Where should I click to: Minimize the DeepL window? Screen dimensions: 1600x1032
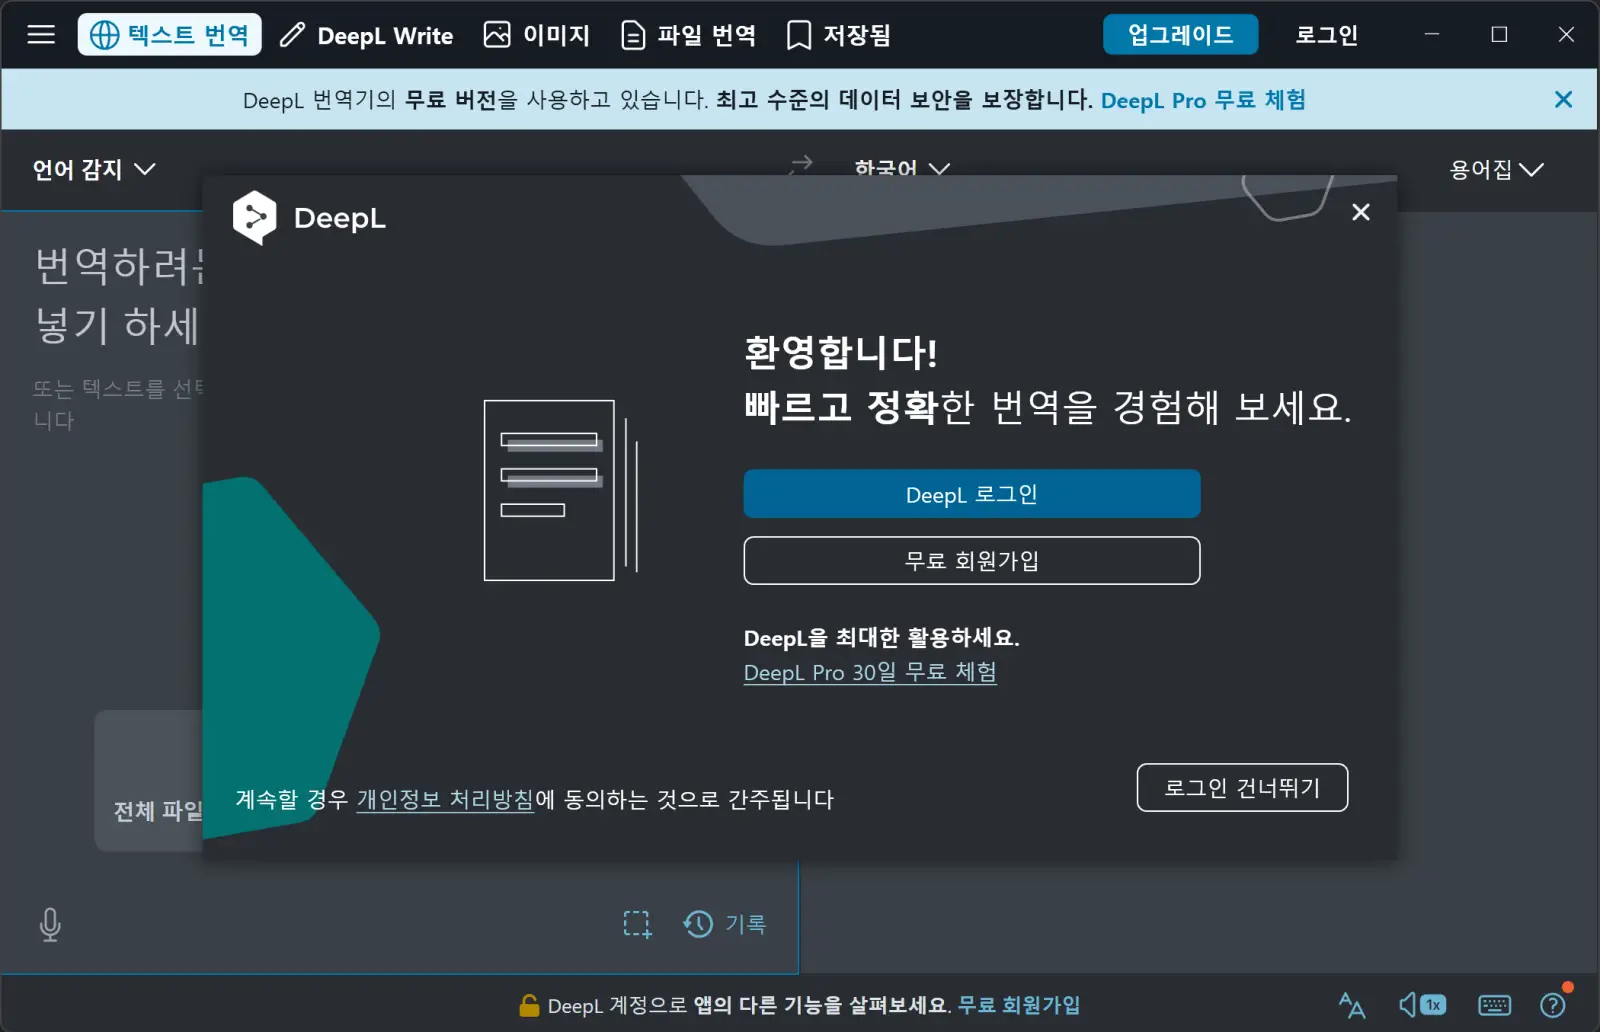(1432, 35)
